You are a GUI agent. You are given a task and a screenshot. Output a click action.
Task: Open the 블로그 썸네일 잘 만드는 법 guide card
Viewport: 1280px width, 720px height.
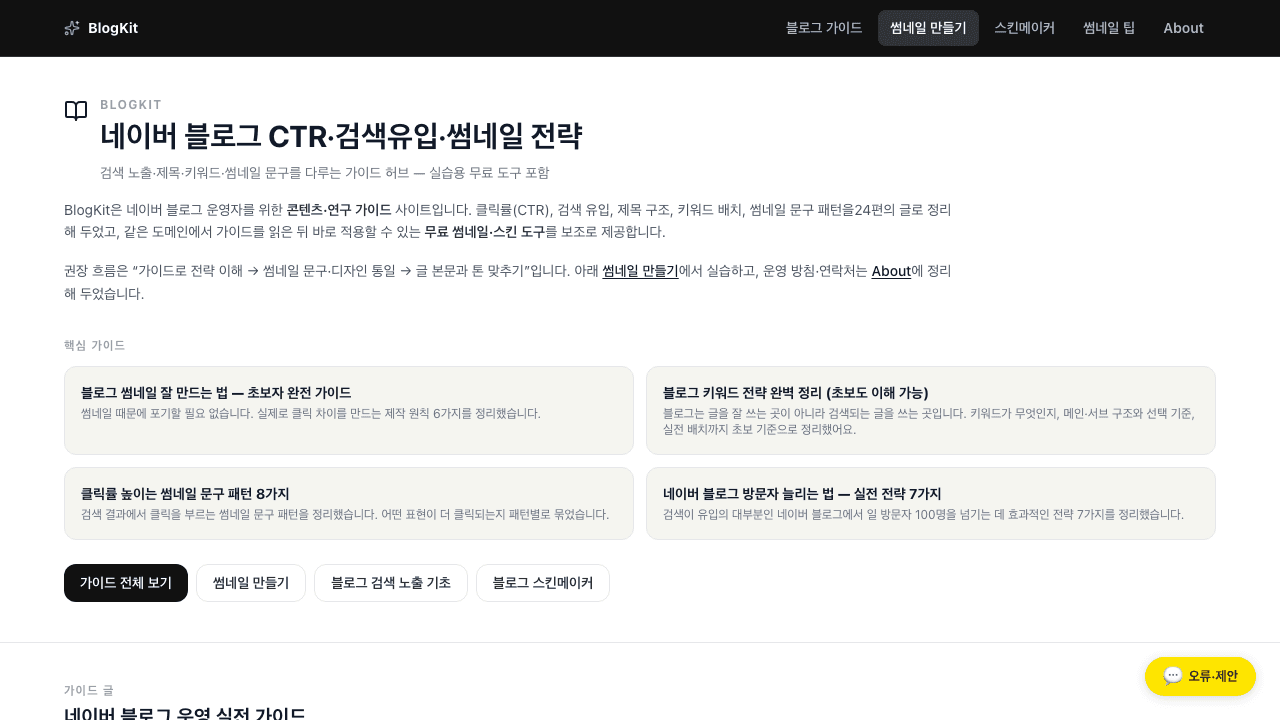coord(349,410)
